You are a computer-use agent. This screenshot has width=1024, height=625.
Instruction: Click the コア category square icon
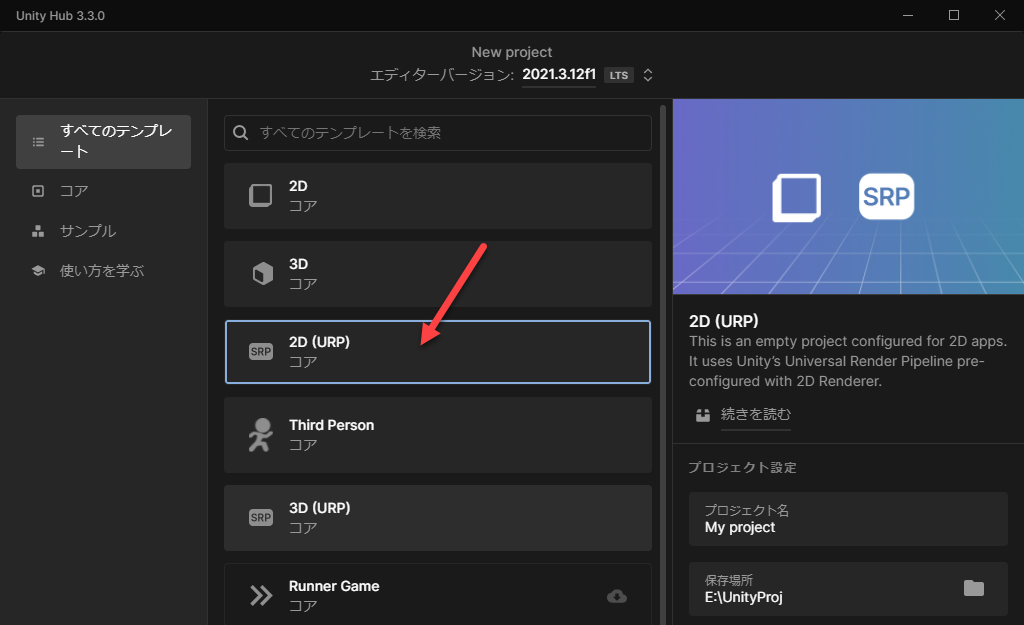coord(38,191)
